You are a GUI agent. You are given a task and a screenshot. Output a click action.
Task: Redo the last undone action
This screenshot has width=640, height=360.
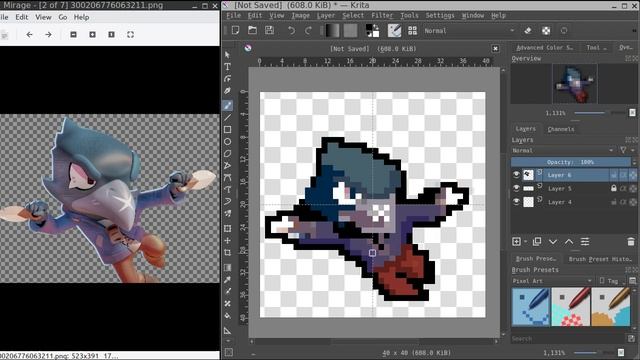coord(308,31)
